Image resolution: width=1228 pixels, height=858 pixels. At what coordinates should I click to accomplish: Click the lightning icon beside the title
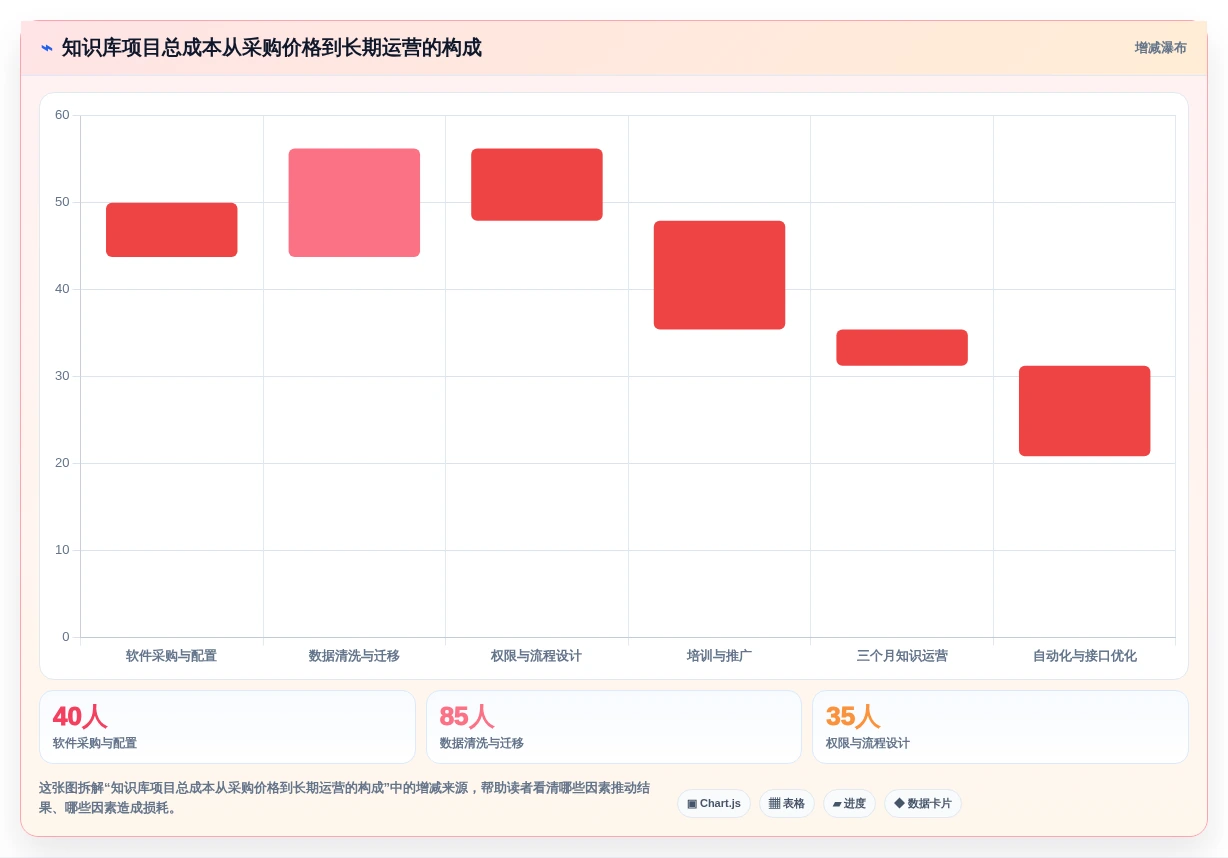click(47, 47)
